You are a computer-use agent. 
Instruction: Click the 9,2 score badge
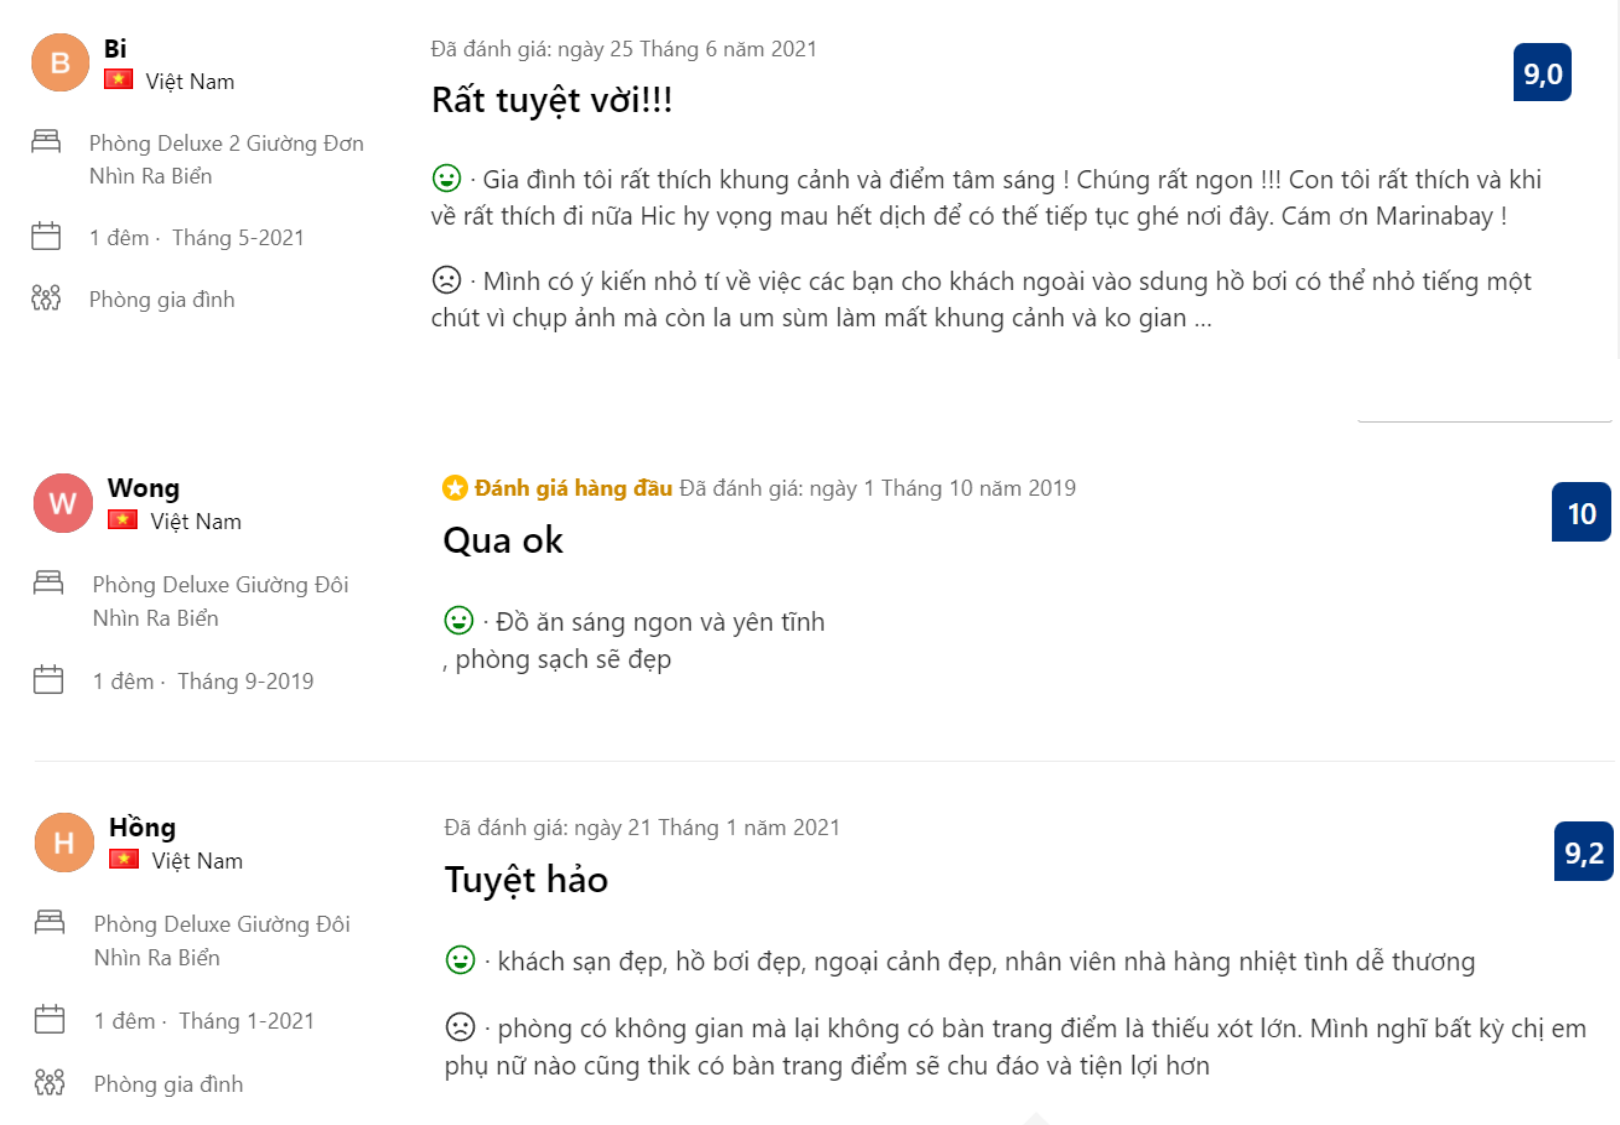pos(1583,852)
